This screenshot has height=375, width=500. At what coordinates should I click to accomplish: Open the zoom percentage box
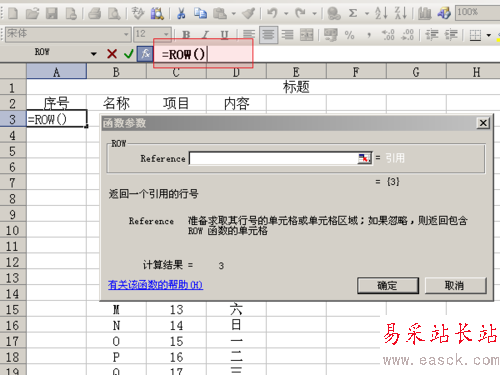(x=477, y=13)
